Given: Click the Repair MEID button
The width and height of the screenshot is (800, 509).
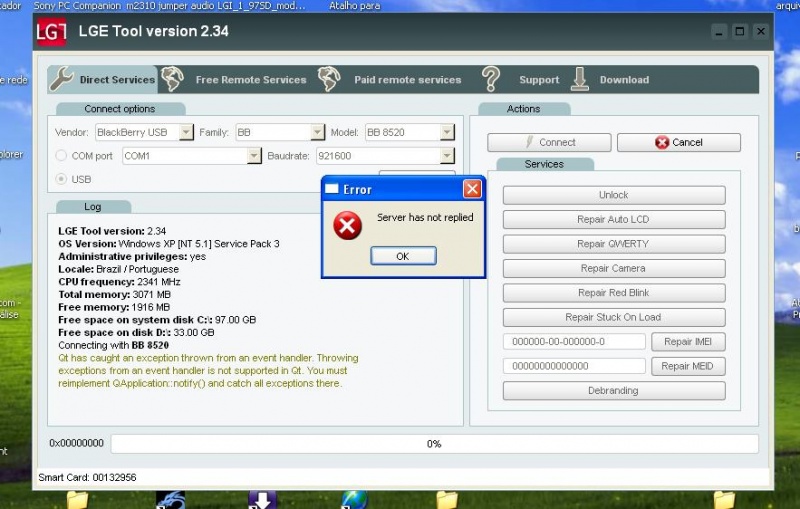Looking at the screenshot, I should [688, 366].
